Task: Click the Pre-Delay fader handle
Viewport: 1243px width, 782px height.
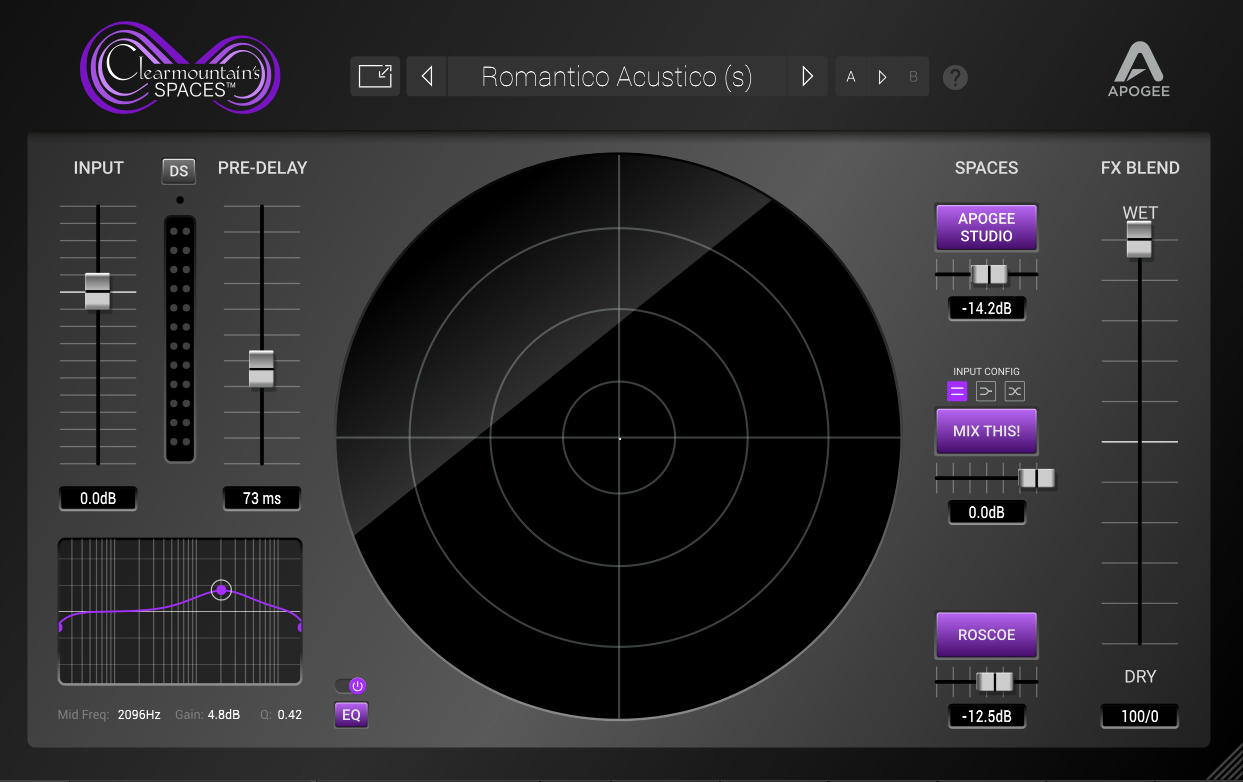Action: click(261, 369)
